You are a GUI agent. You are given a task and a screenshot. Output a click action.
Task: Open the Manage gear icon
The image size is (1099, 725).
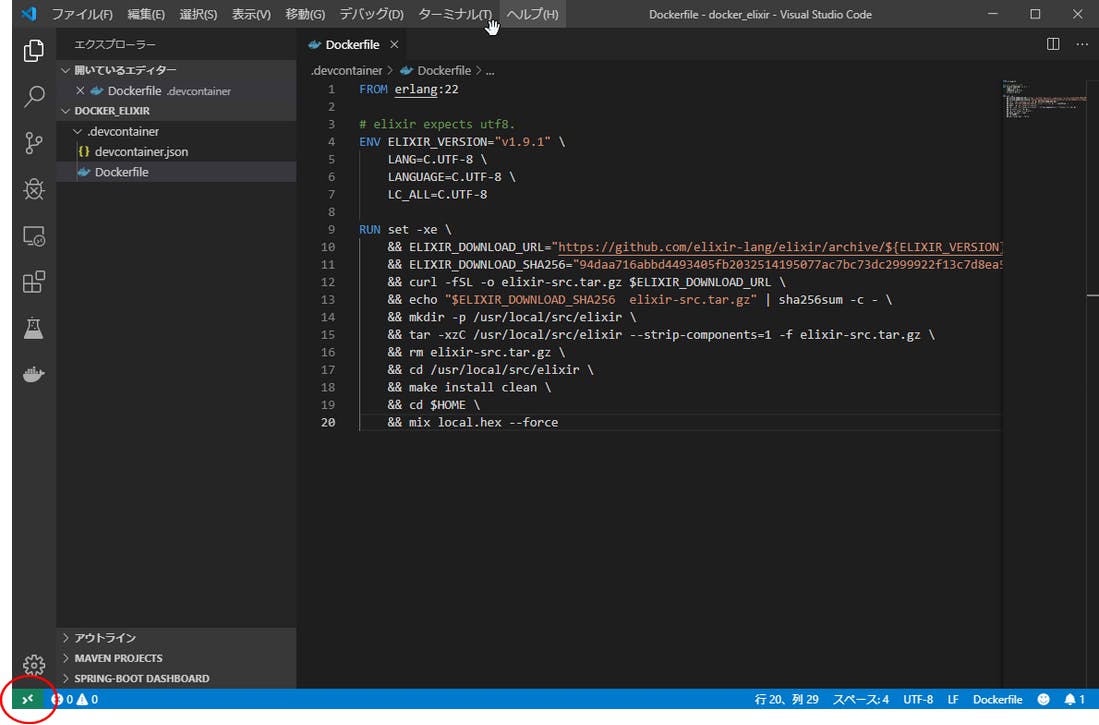(x=34, y=665)
